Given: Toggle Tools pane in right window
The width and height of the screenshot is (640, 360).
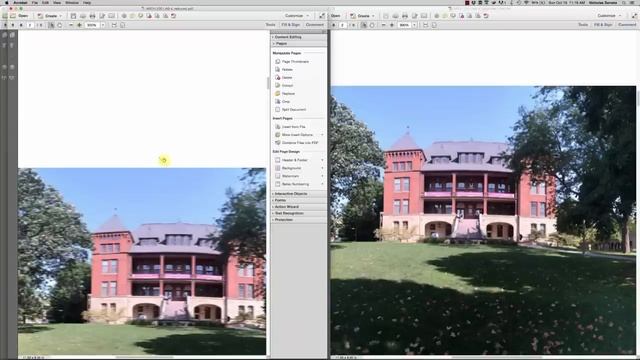Looking at the screenshot, I should 583,25.
